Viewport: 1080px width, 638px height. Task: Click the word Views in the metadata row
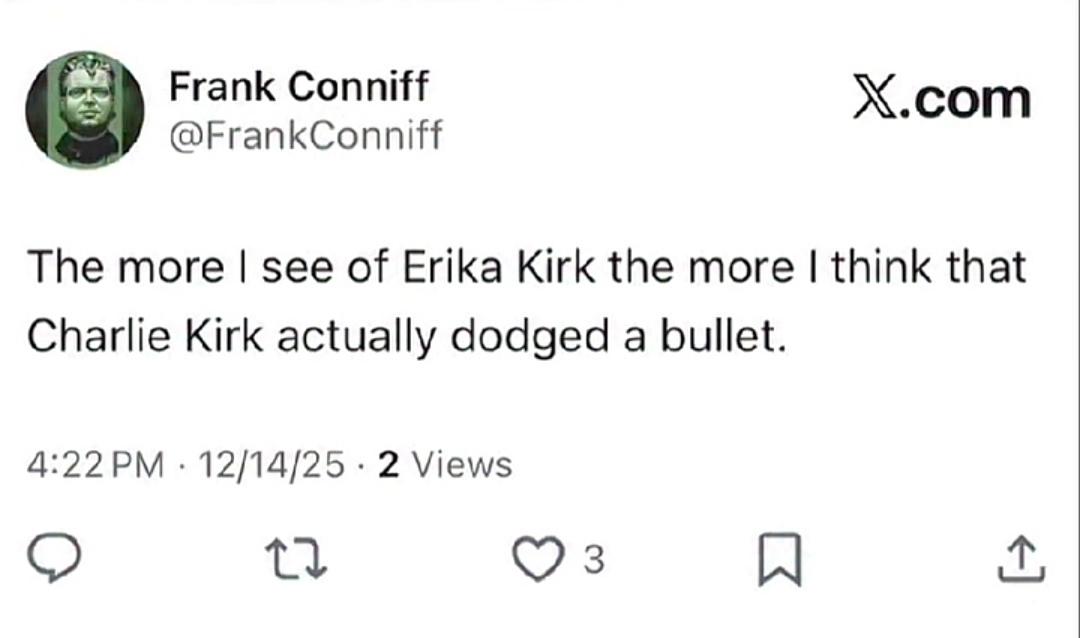coord(461,465)
